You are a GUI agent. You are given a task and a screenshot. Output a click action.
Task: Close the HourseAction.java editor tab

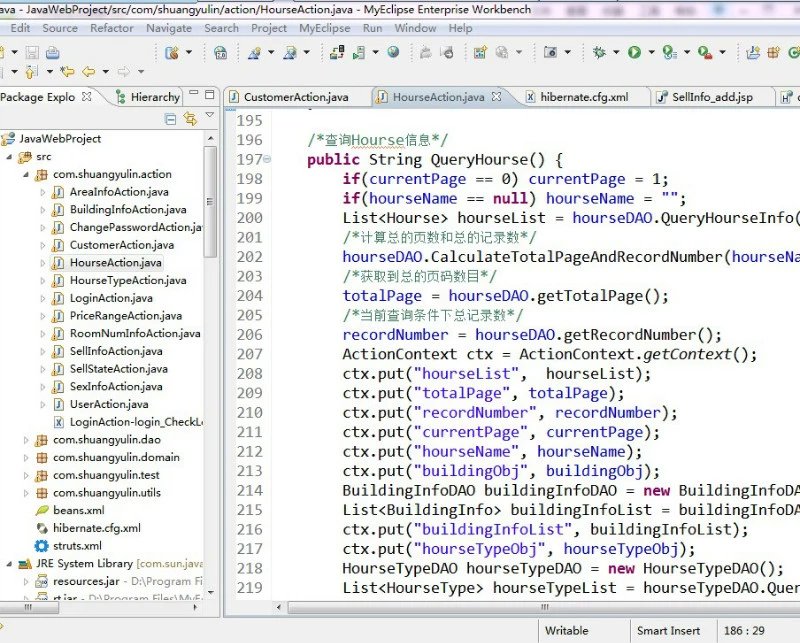[496, 96]
